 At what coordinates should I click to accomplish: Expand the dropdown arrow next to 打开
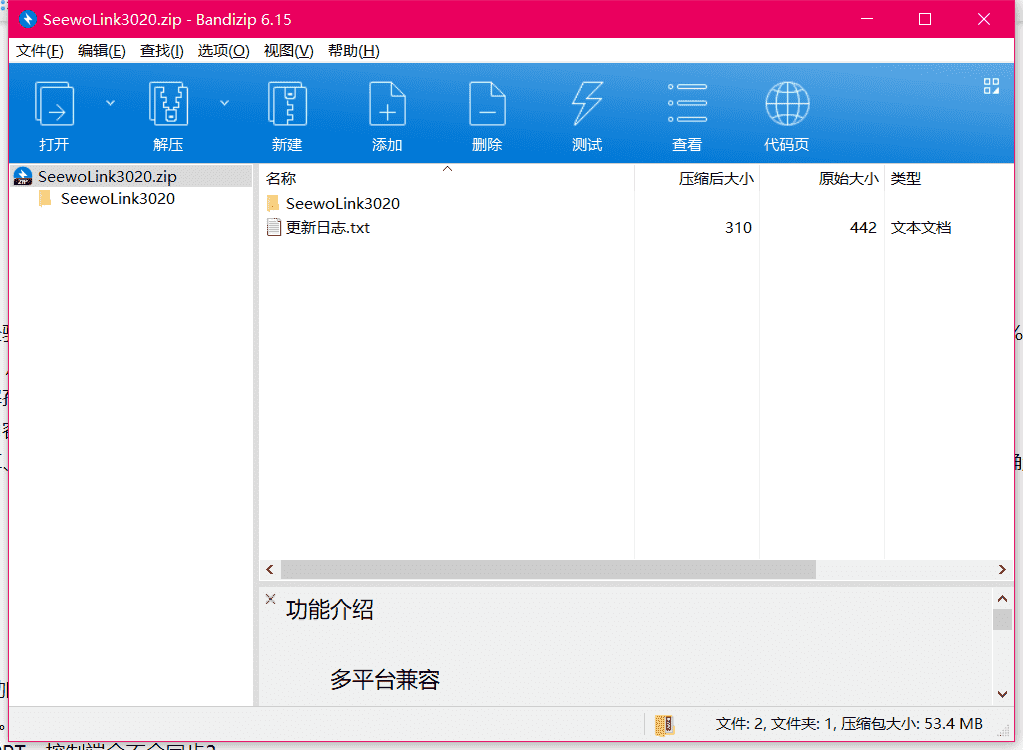tap(110, 103)
